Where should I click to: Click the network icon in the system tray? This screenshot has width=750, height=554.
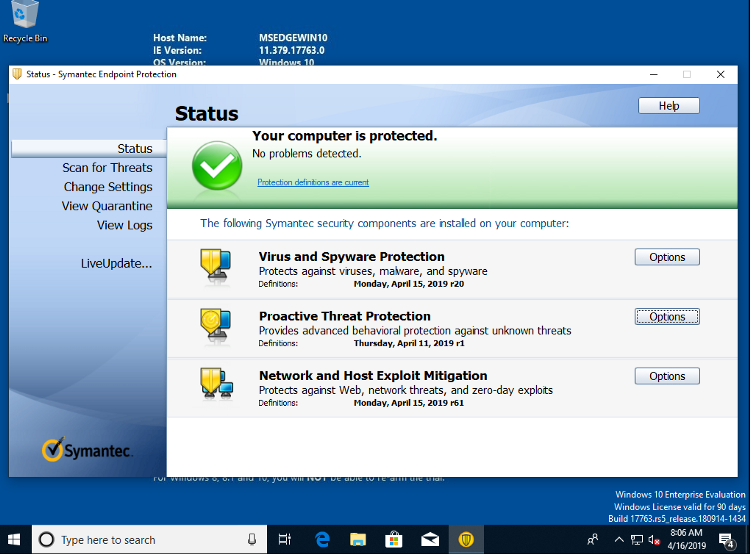pyautogui.click(x=637, y=540)
